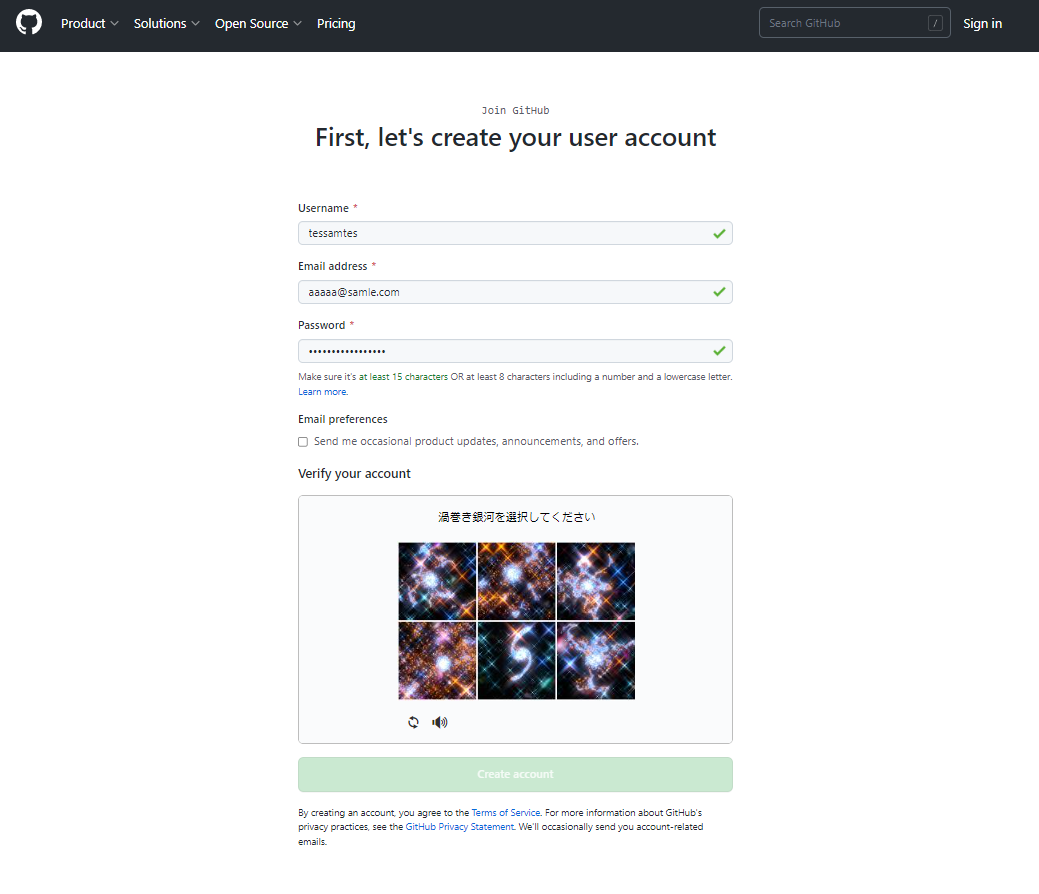The width and height of the screenshot is (1039, 894).
Task: Select the S-shaped spiral galaxy image
Action: click(x=516, y=660)
